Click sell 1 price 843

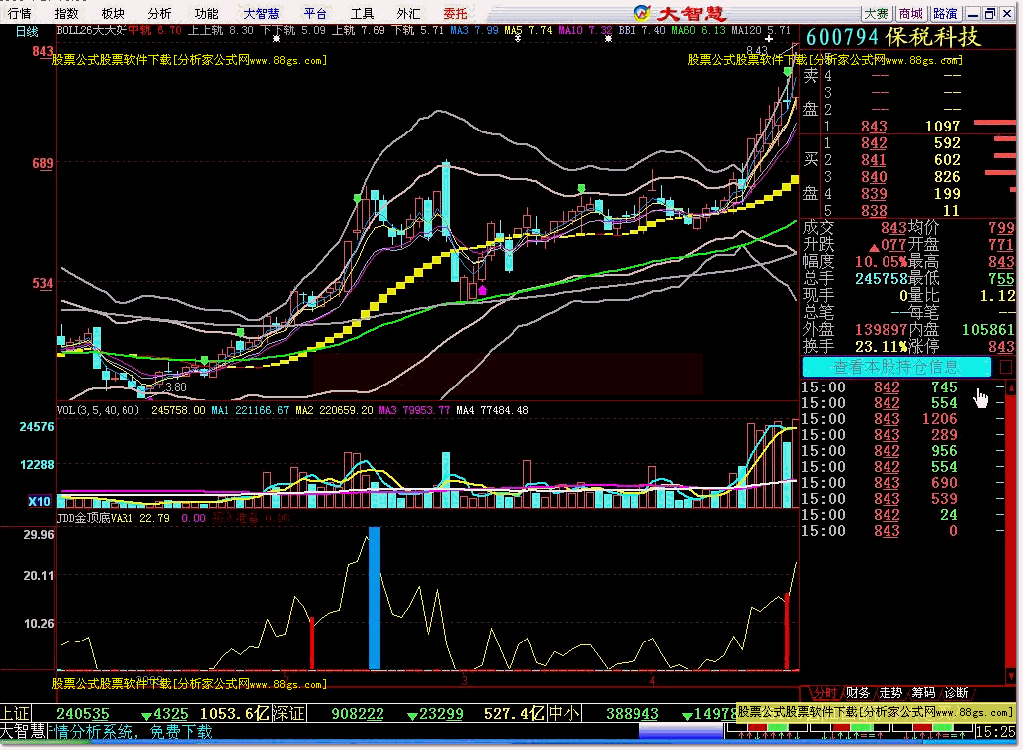pyautogui.click(x=874, y=126)
